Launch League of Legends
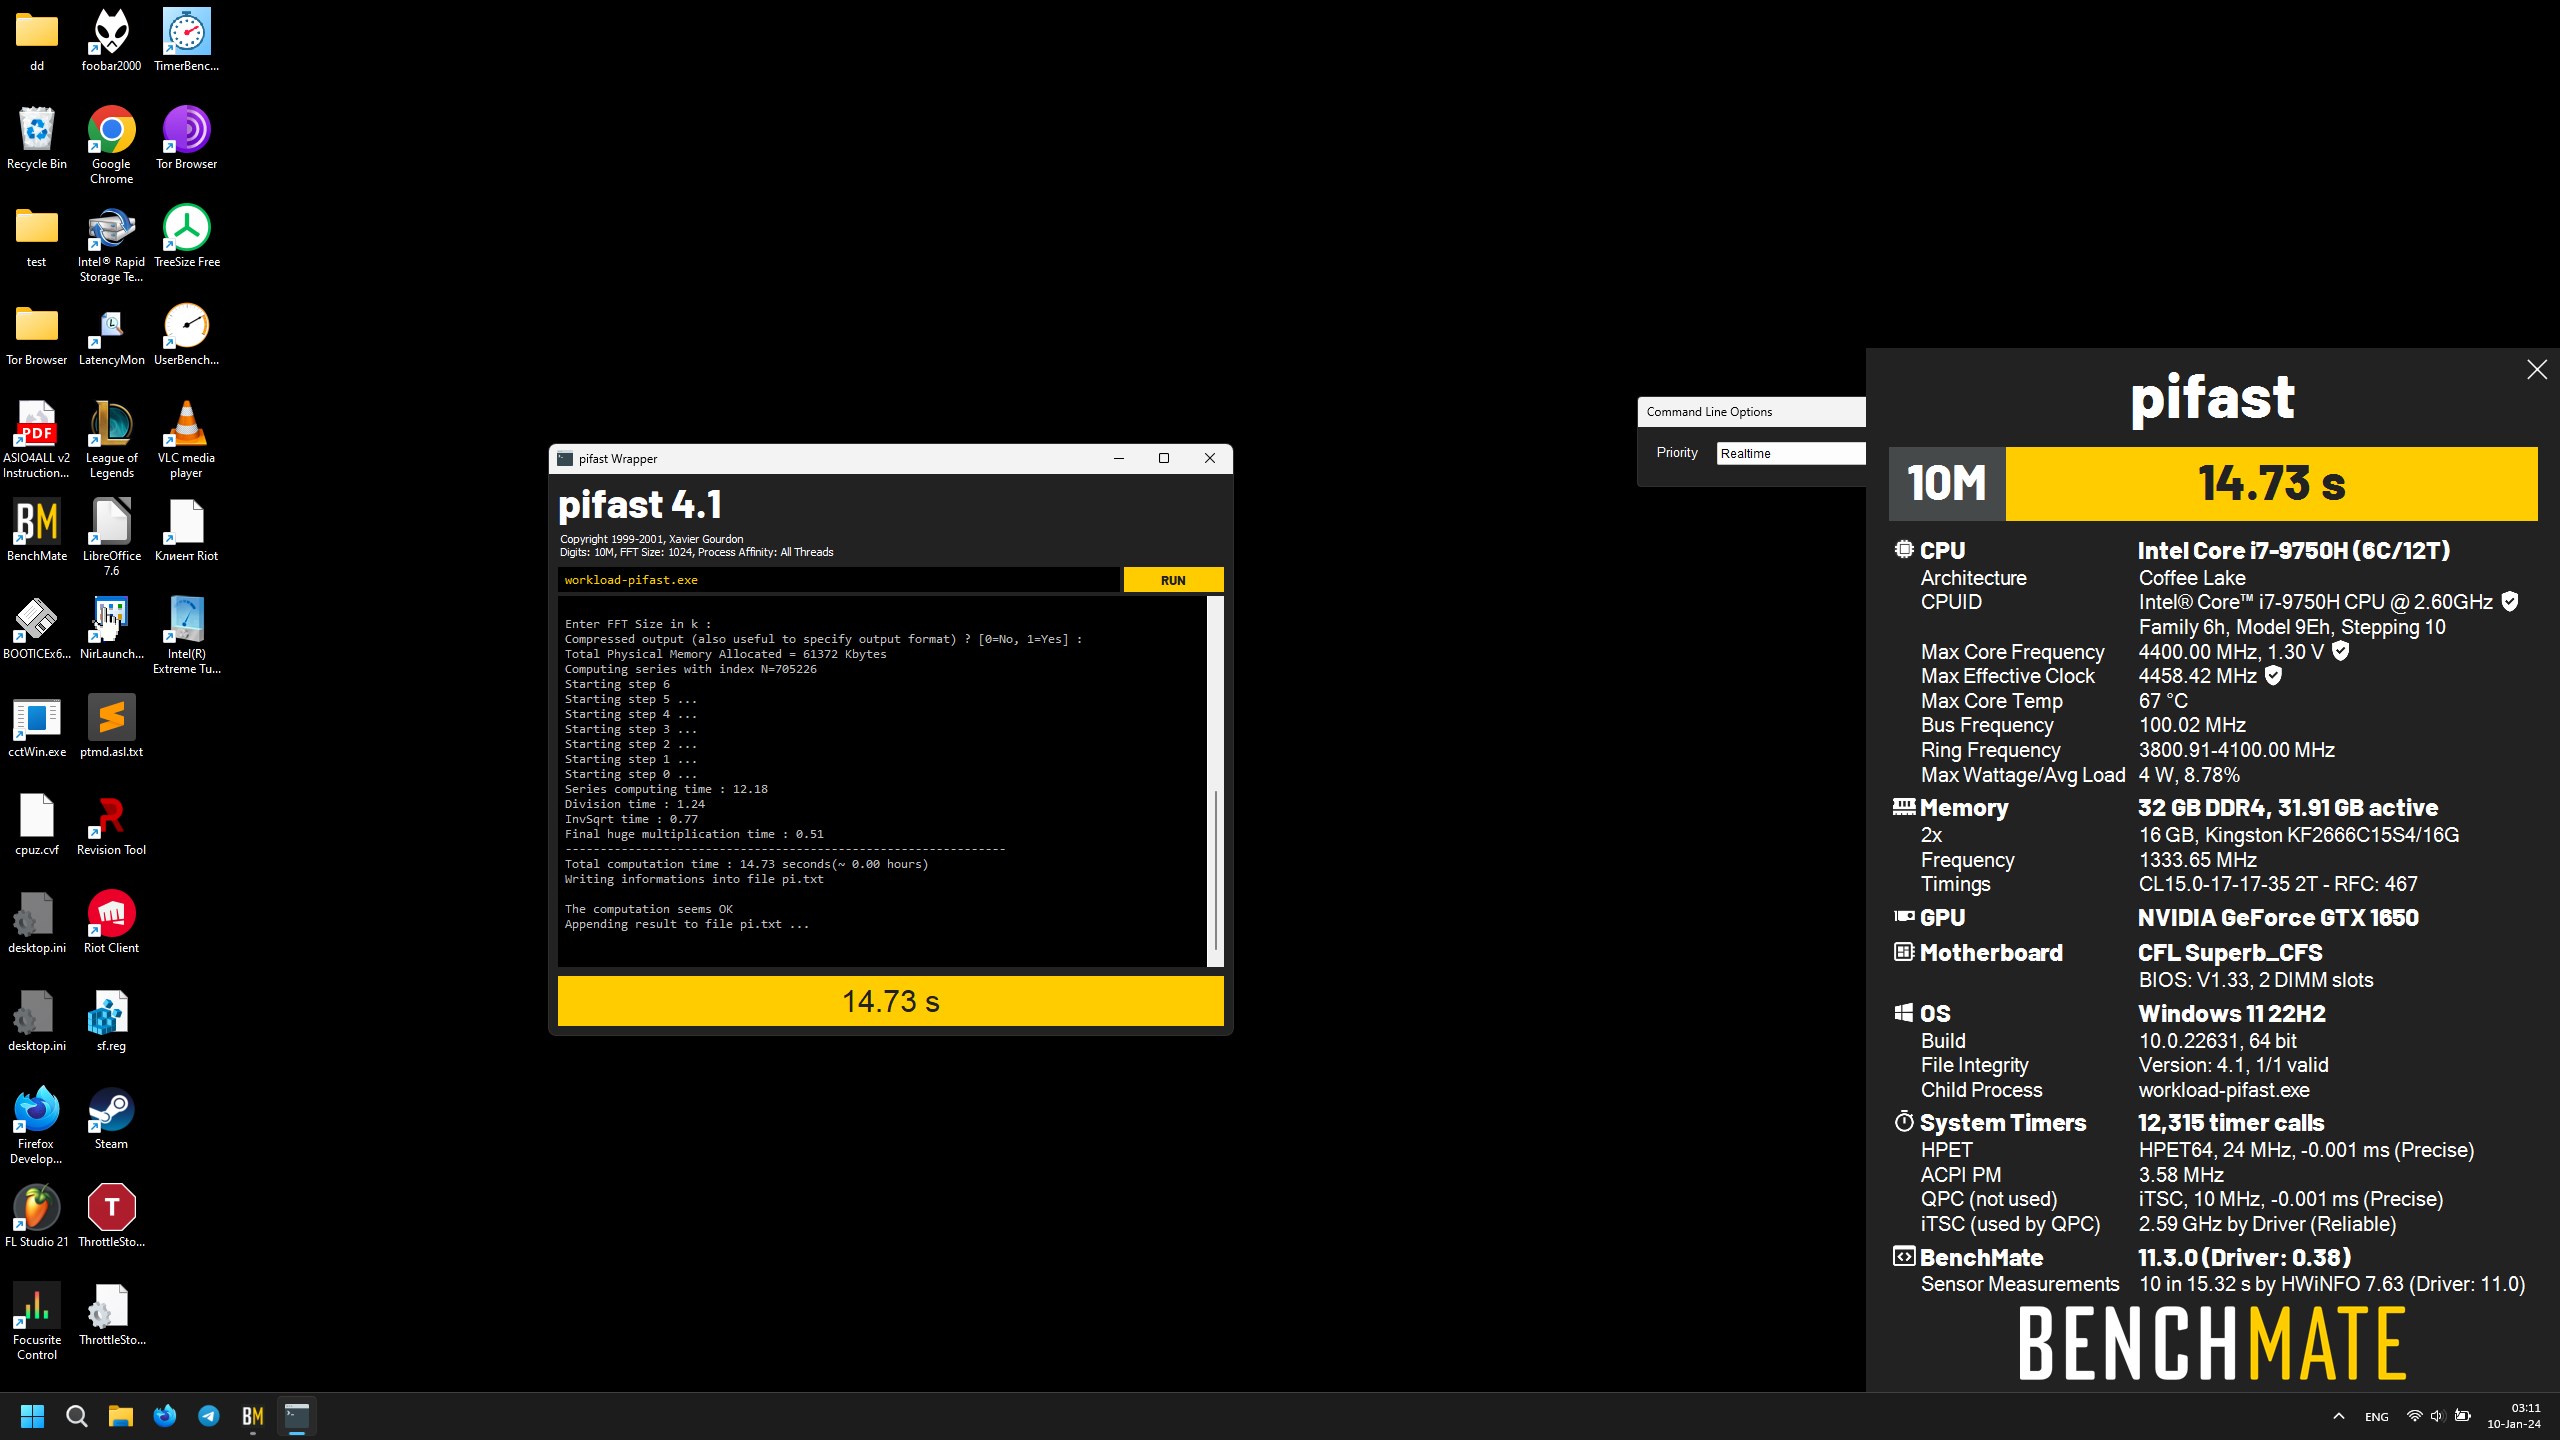The width and height of the screenshot is (2560, 1440). [x=111, y=439]
